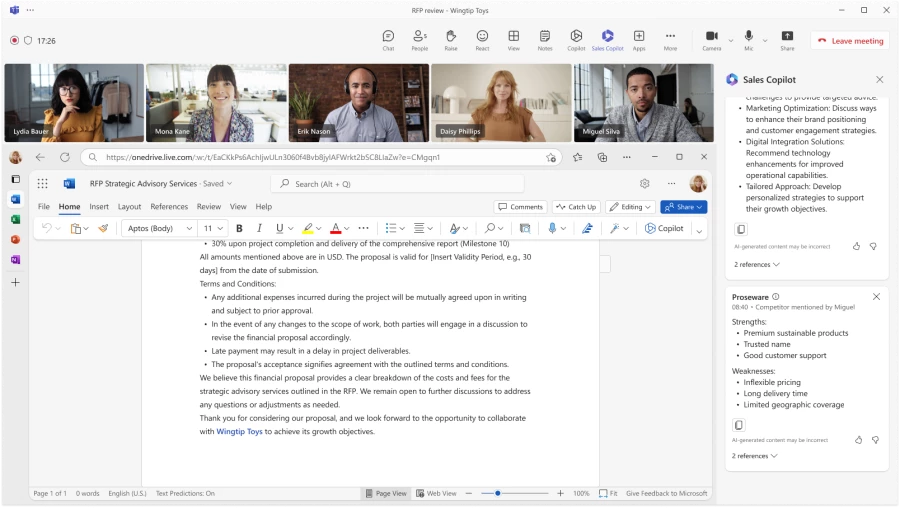Raise your hand in the meeting
The height and width of the screenshot is (508, 900).
[x=451, y=39]
